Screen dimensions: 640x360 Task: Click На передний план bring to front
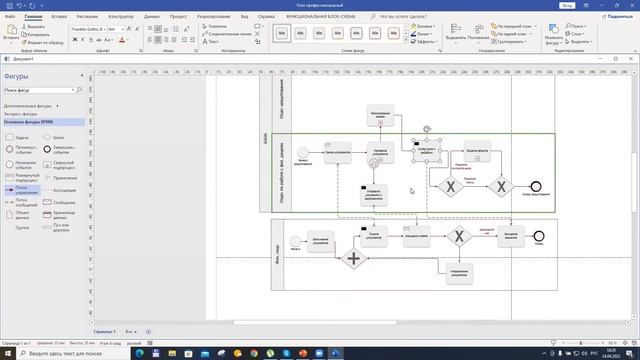[514, 26]
